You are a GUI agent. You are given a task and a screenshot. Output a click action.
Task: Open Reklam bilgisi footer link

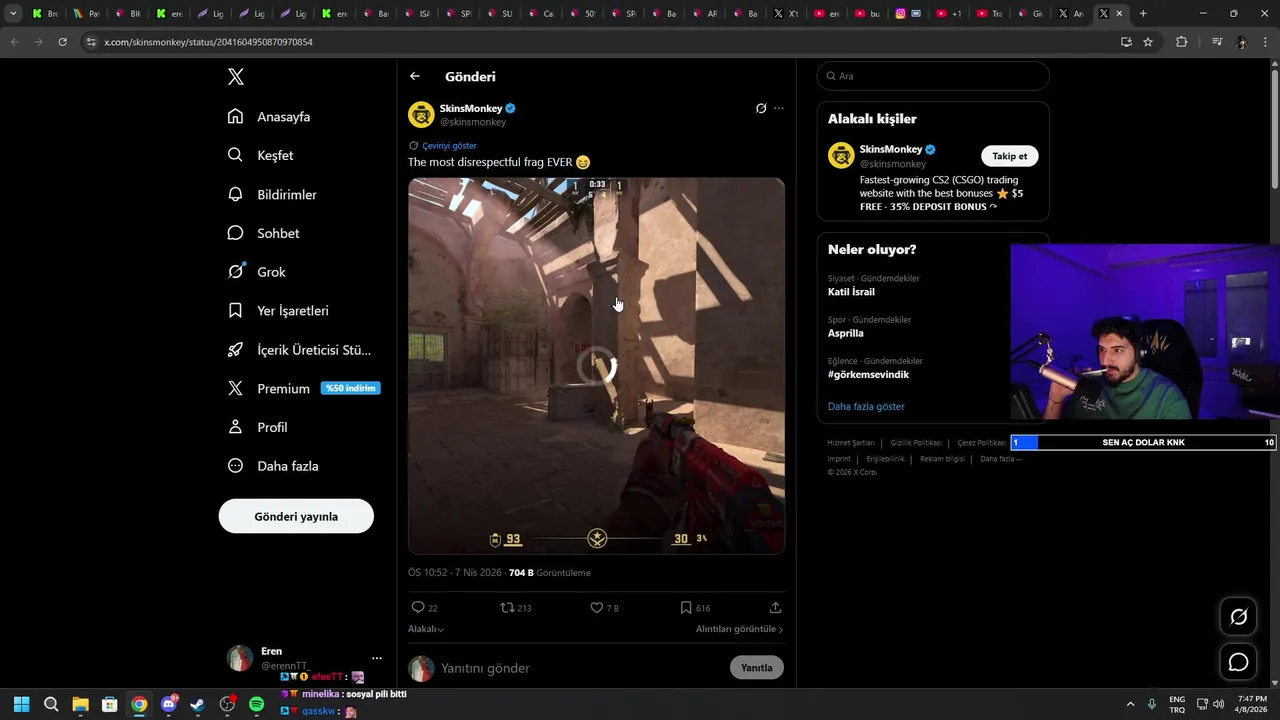point(942,459)
